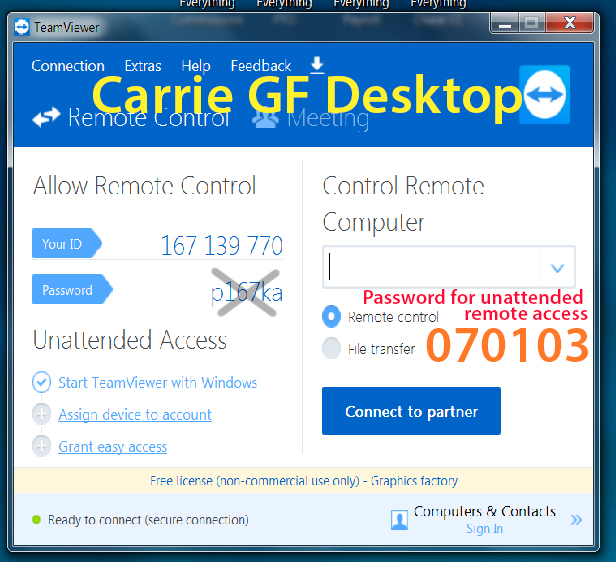This screenshot has width=616, height=562.
Task: Open Grant easy access link
Action: pos(112,447)
